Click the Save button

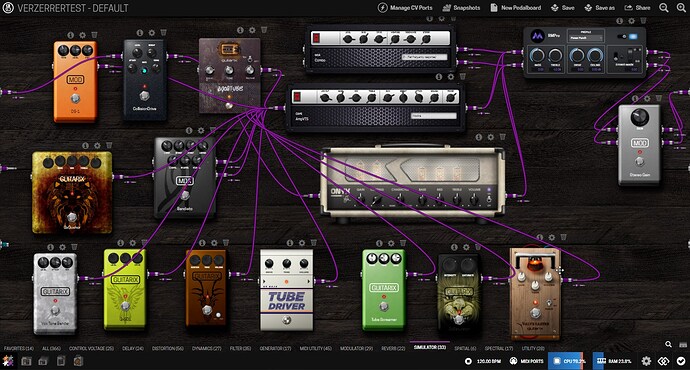562,7
